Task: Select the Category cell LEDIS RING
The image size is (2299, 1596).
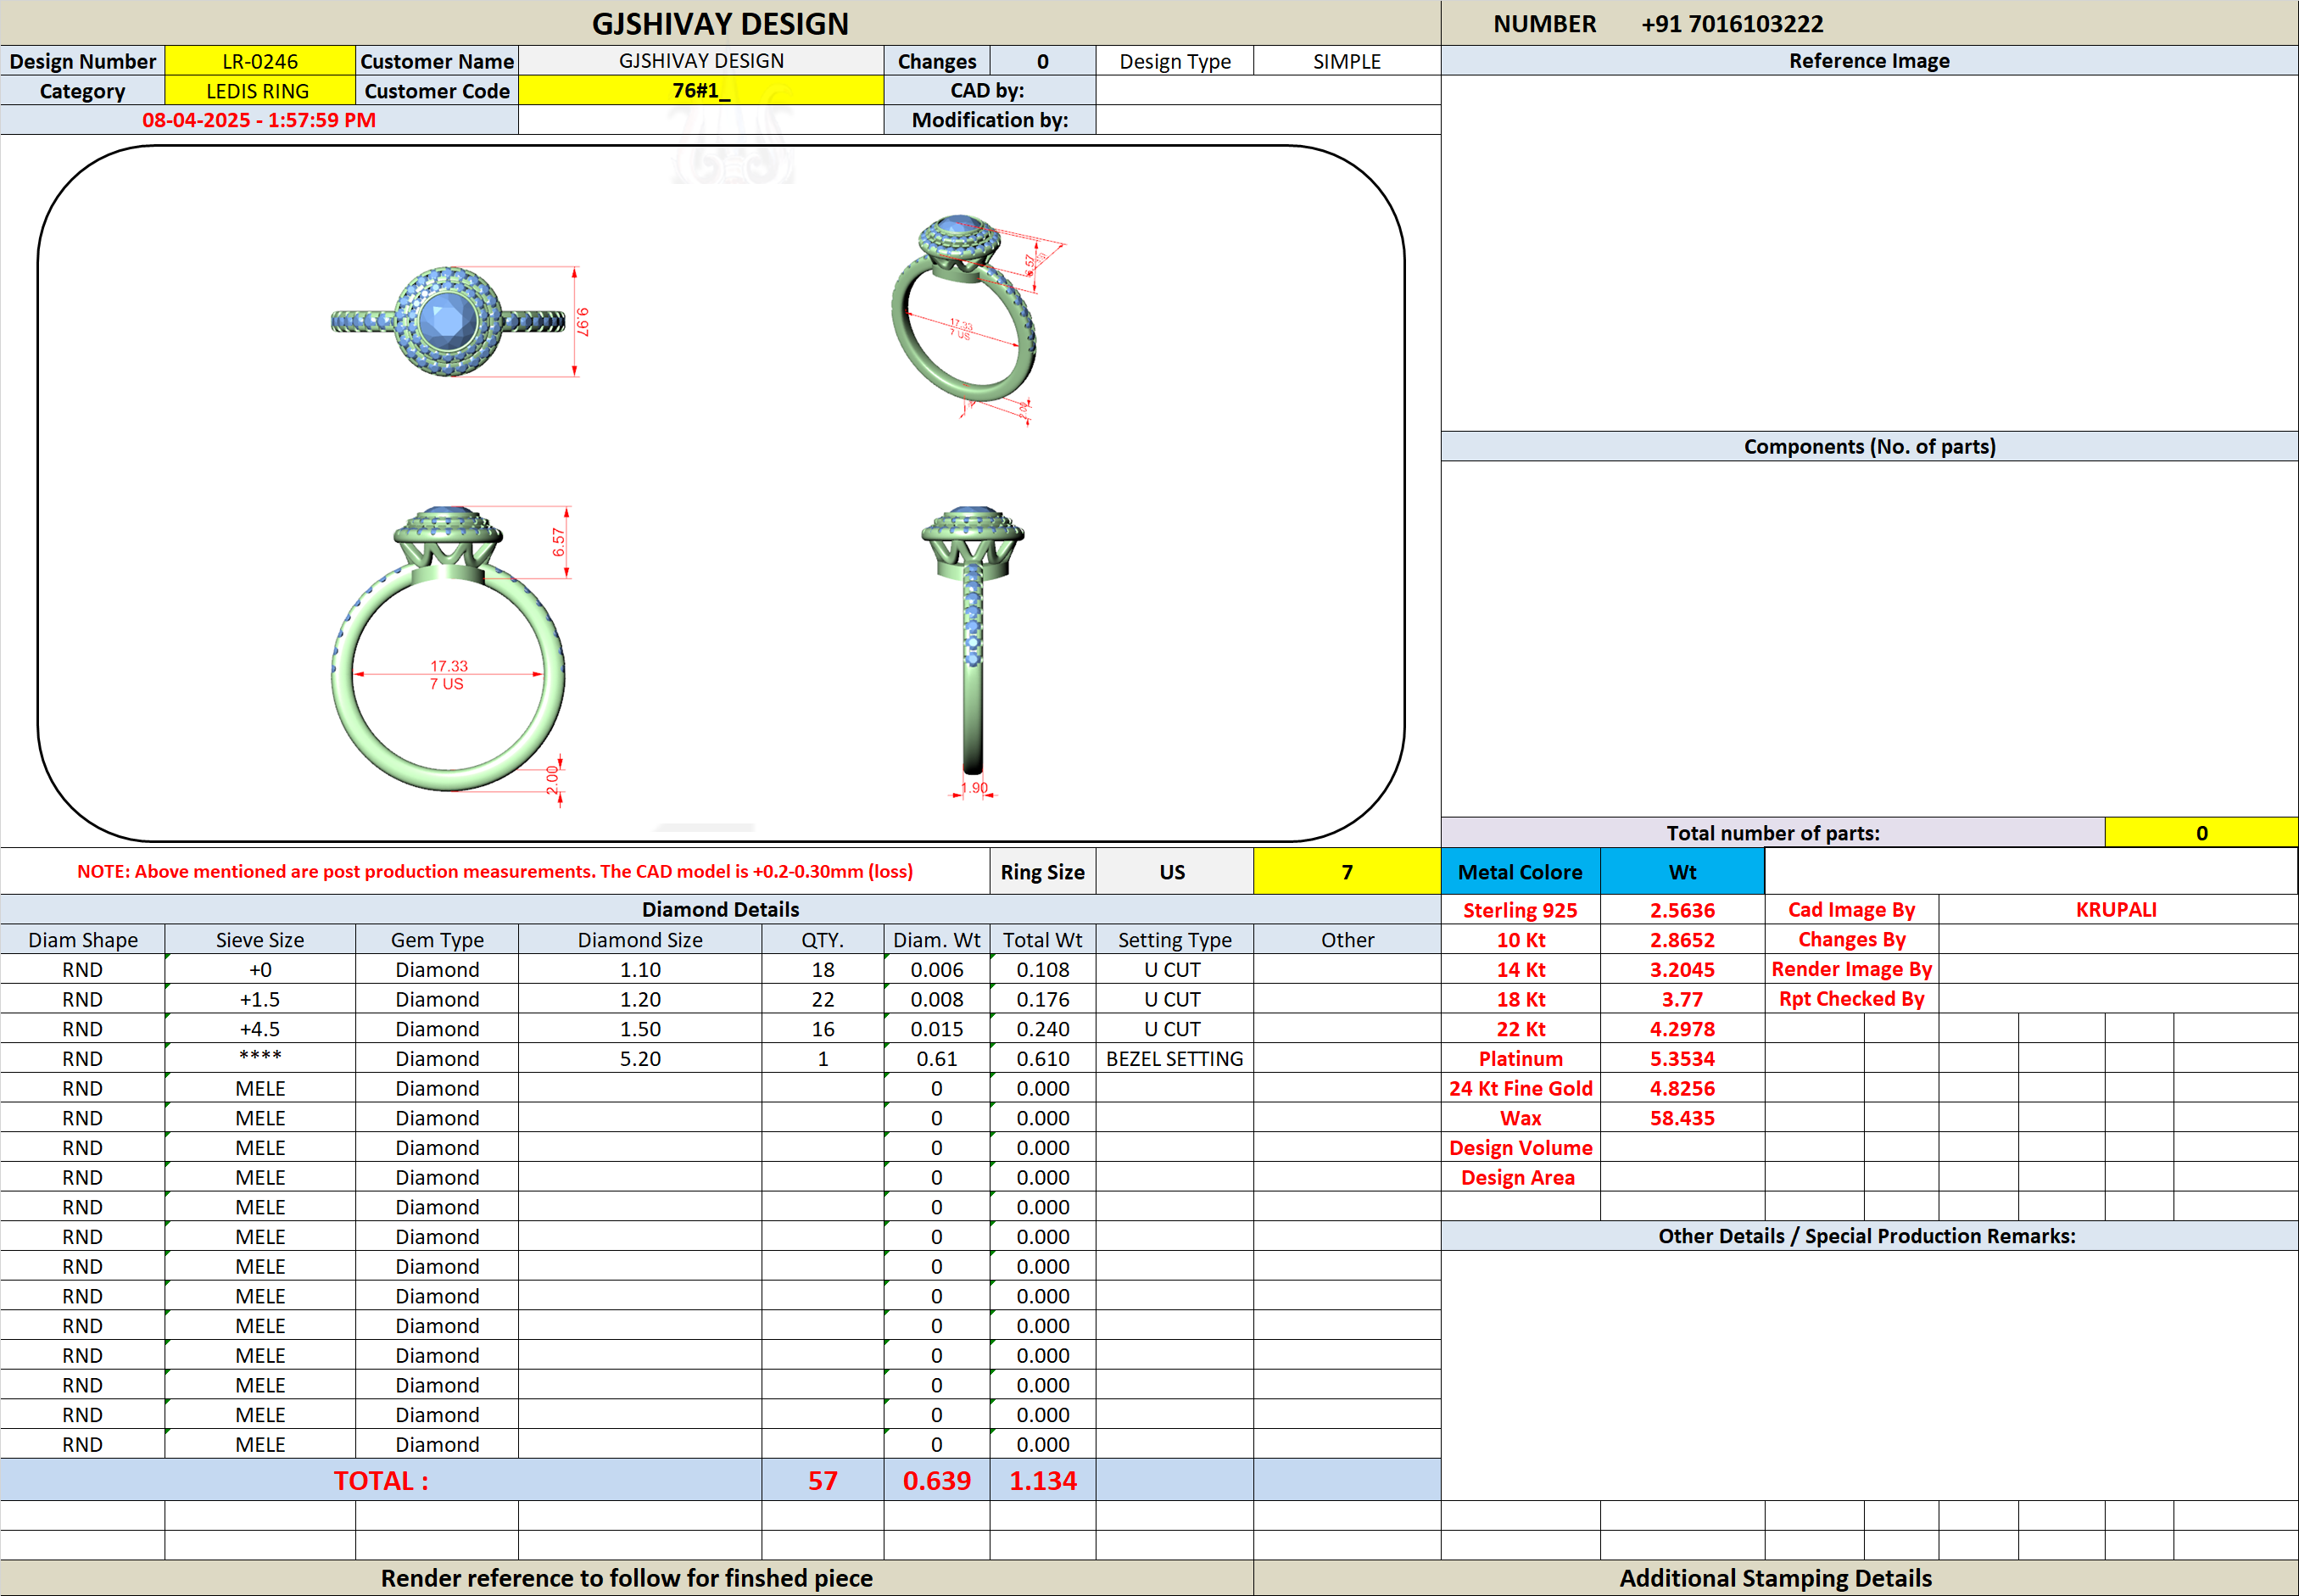Action: pos(260,91)
